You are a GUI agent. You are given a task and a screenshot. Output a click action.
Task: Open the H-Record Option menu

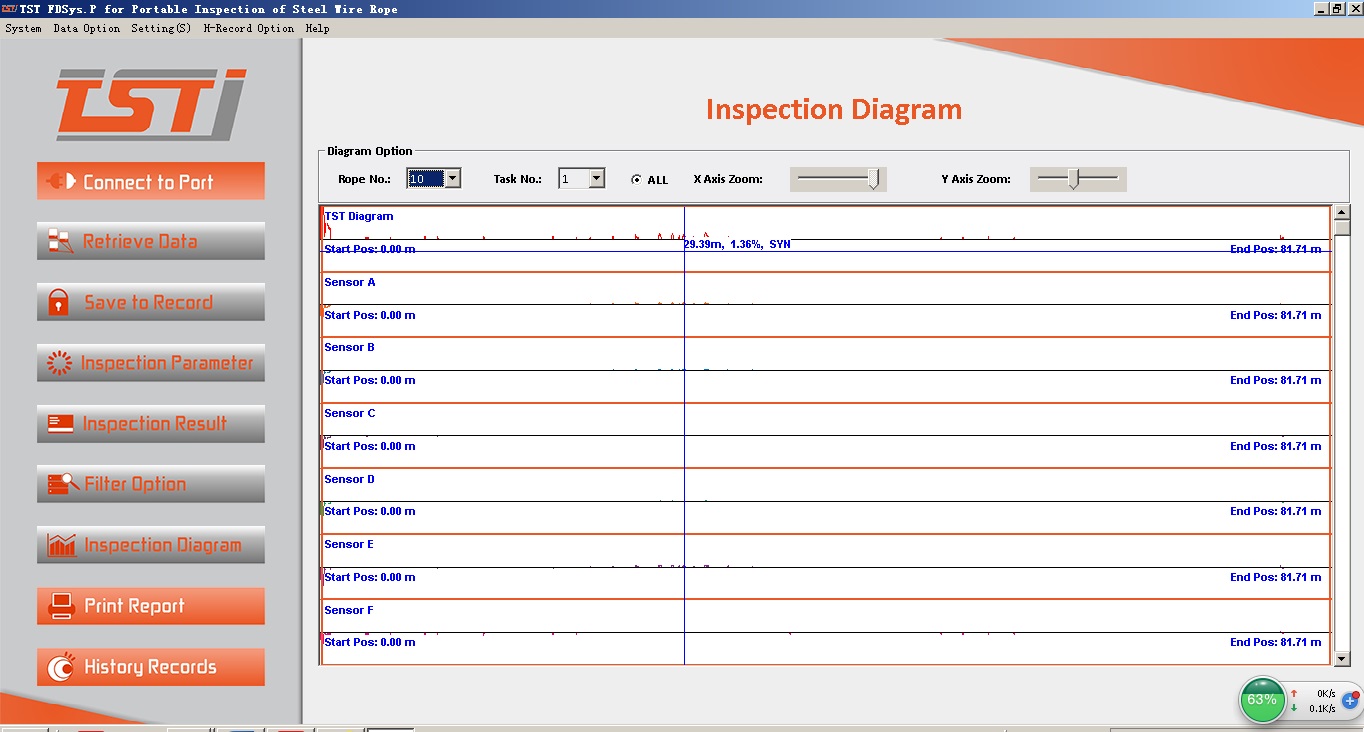(x=248, y=28)
